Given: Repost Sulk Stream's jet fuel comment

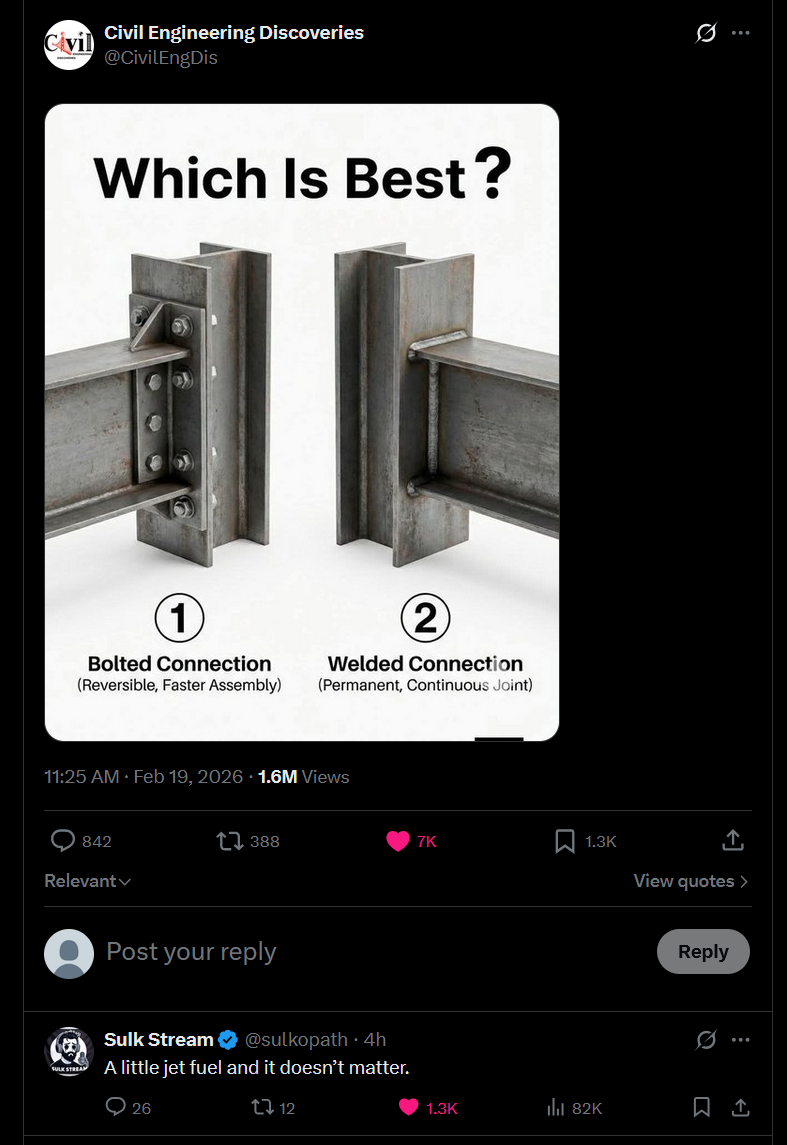Looking at the screenshot, I should point(261,1107).
